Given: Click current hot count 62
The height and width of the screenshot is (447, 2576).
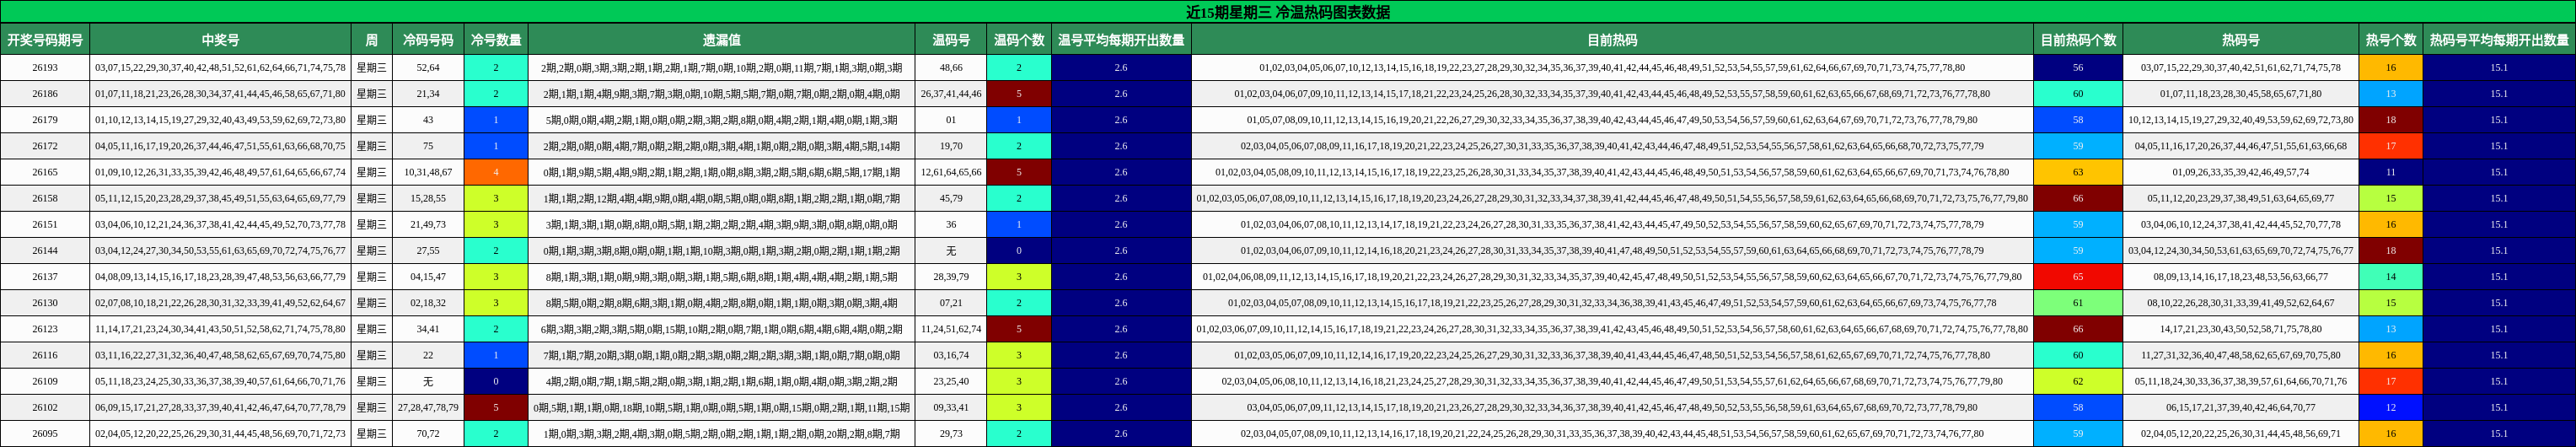Looking at the screenshot, I should (x=2078, y=381).
